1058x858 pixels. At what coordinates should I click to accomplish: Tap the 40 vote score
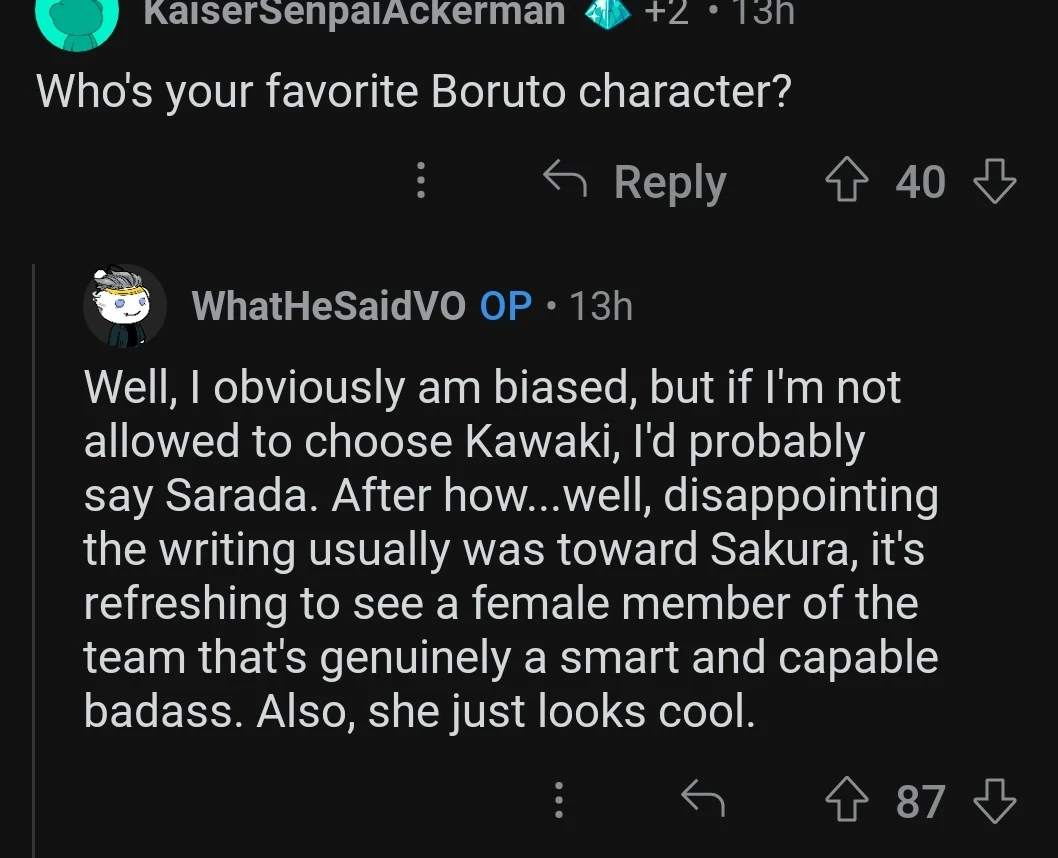tap(920, 182)
